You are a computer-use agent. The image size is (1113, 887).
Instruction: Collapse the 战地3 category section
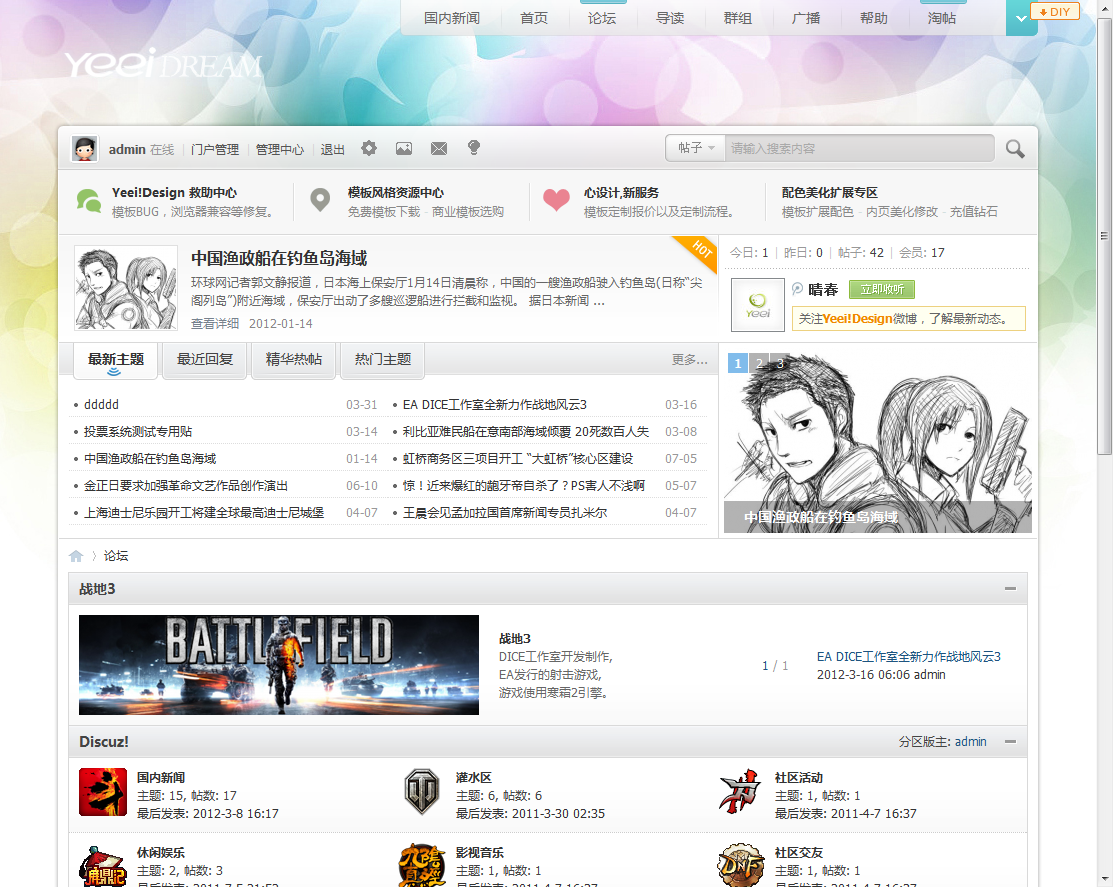point(1010,589)
